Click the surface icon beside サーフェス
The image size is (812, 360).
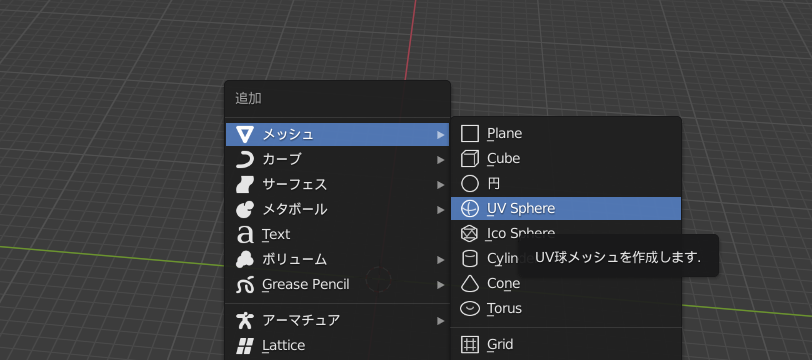coord(244,184)
